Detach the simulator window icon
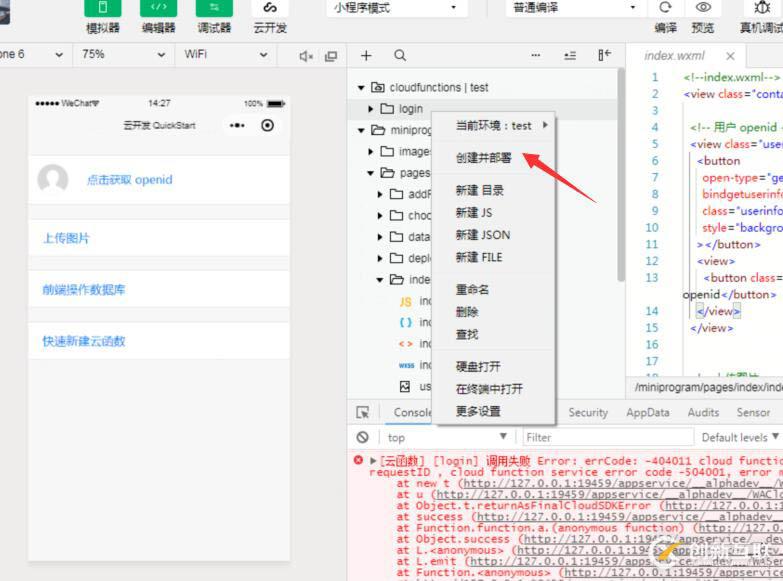Viewport: 783px width, 581px height. tap(331, 56)
